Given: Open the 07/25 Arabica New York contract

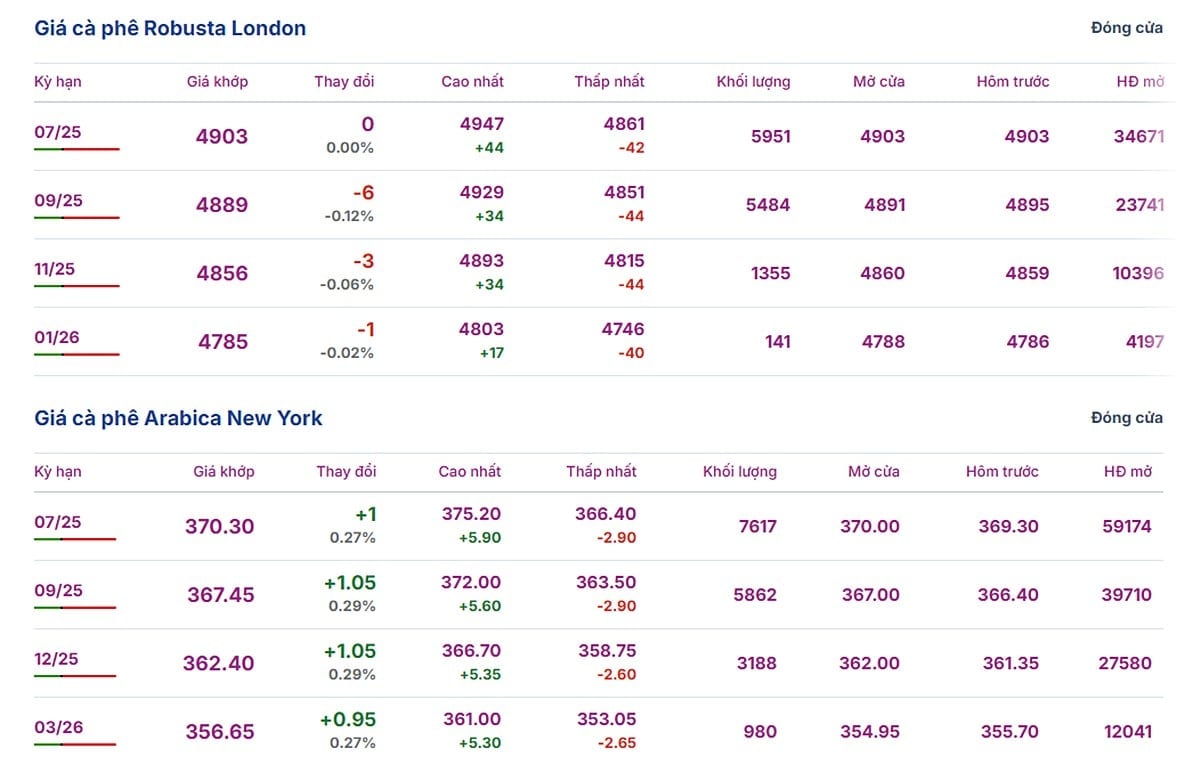Looking at the screenshot, I should tap(58, 522).
